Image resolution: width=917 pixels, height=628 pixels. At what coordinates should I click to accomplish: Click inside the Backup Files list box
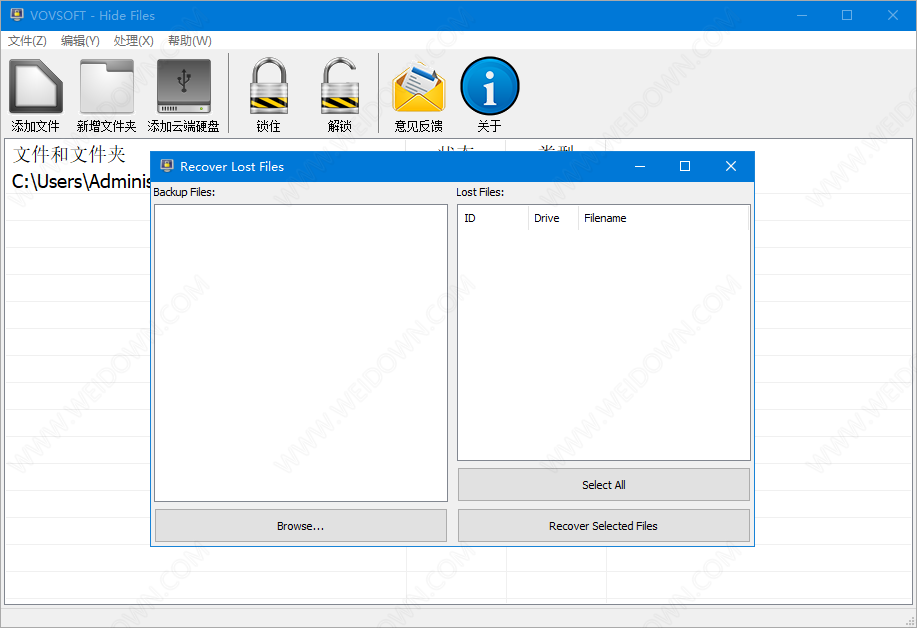(301, 353)
